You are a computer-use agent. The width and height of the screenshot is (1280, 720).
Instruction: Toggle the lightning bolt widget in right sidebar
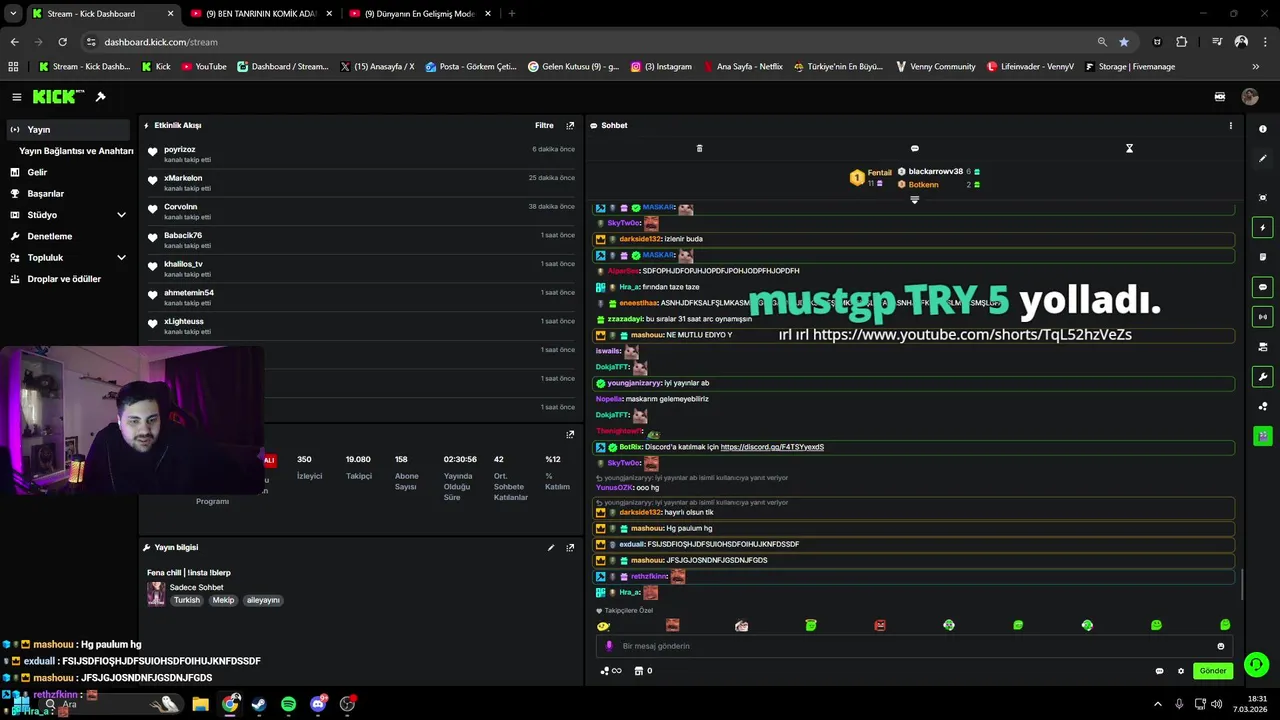point(1263,228)
